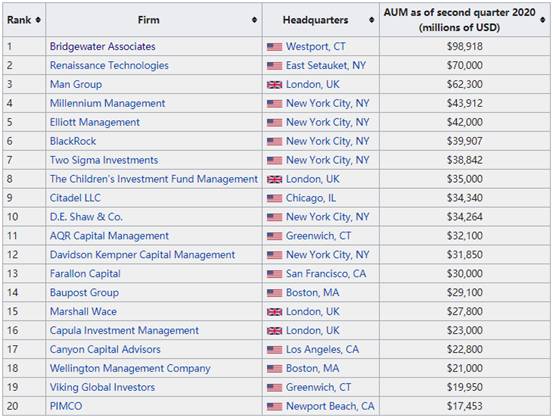Screen dimensions: 553x418
Task: Click the US flag beside Westport, CT
Action: click(274, 47)
